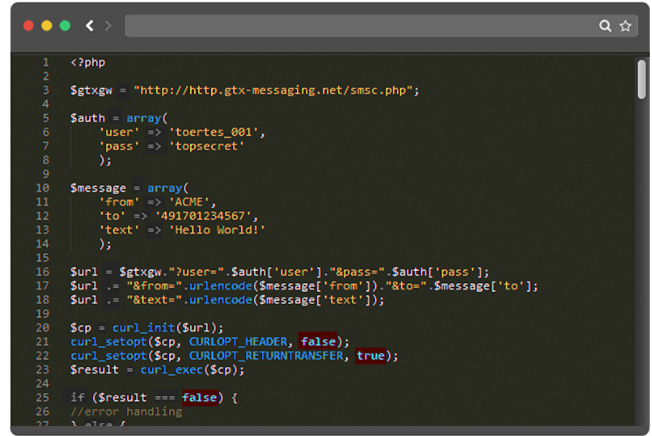Viewport: 652px width, 436px height.
Task: Click the browser forward arrow
Action: click(108, 26)
